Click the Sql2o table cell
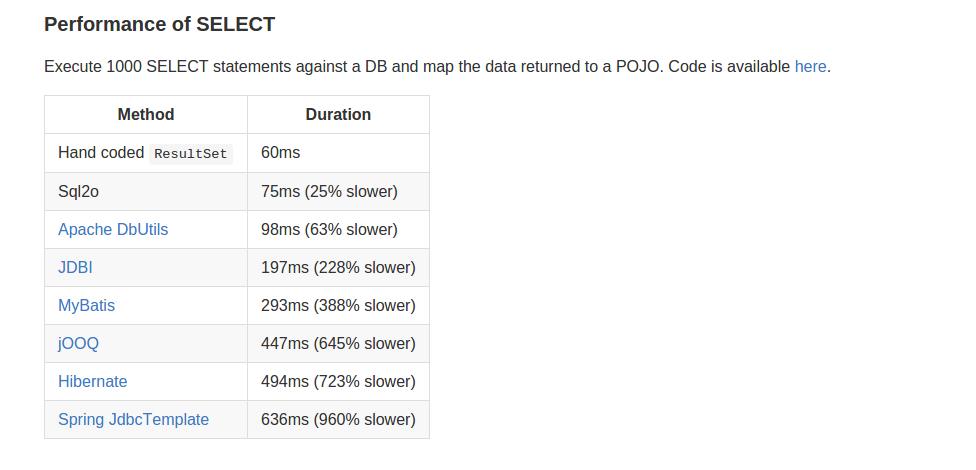976x470 pixels. point(146,192)
